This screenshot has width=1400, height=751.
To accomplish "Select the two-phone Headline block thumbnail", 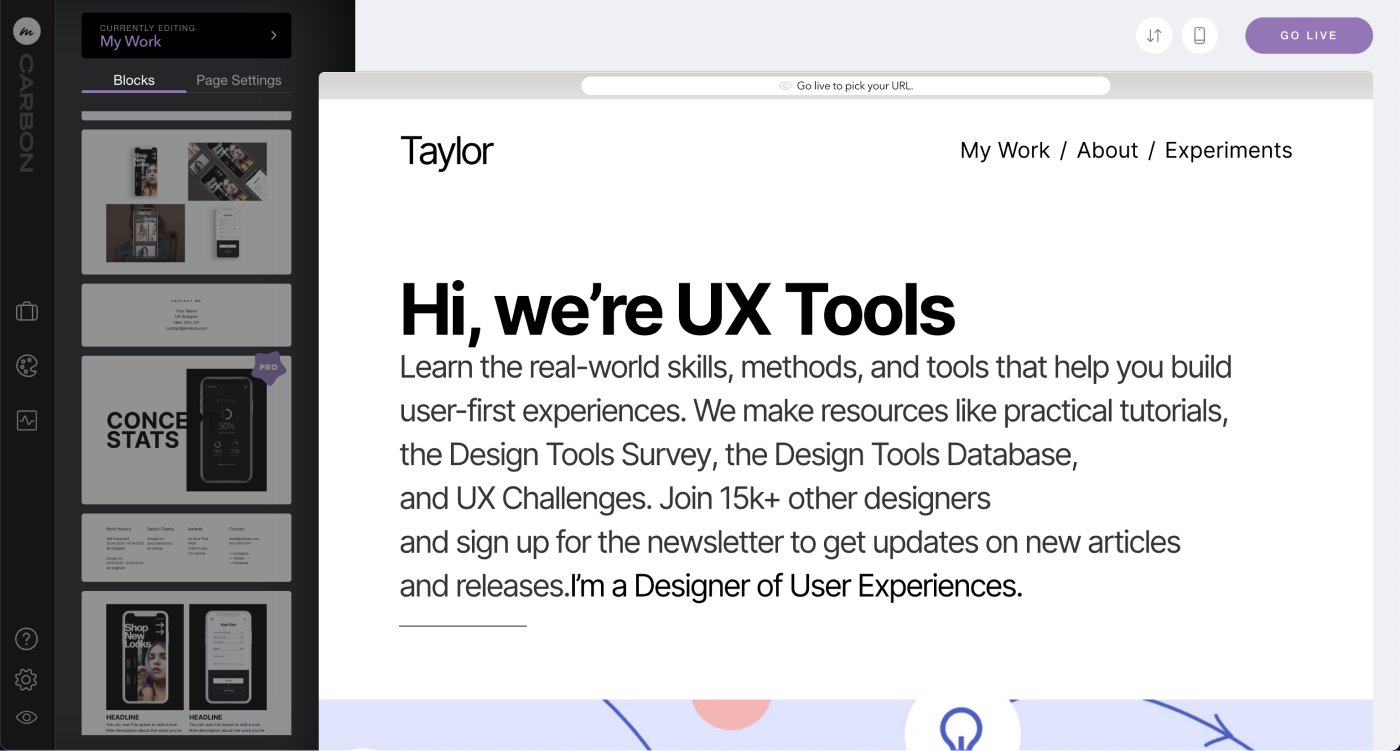I will point(187,663).
